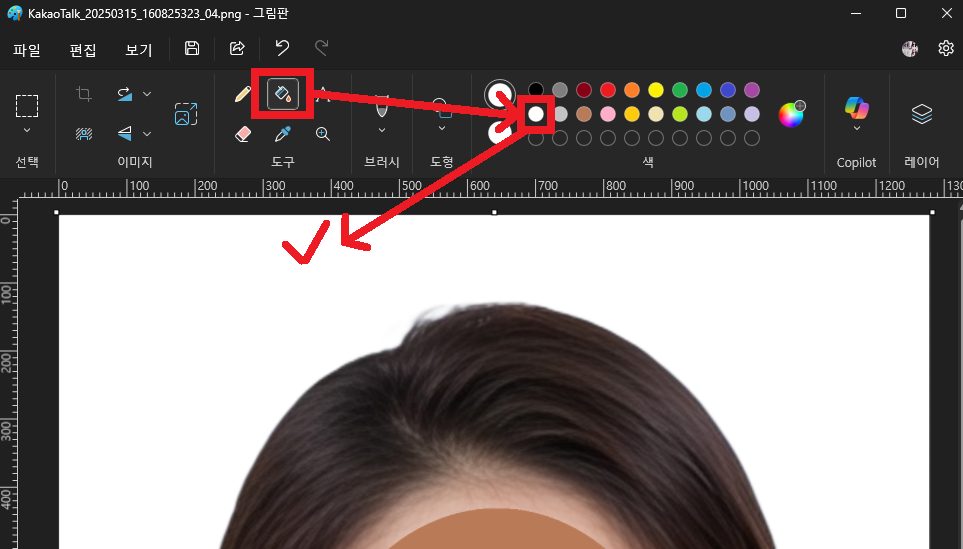This screenshot has height=549, width=963.
Task: Open the 보기 menu
Action: [x=139, y=50]
